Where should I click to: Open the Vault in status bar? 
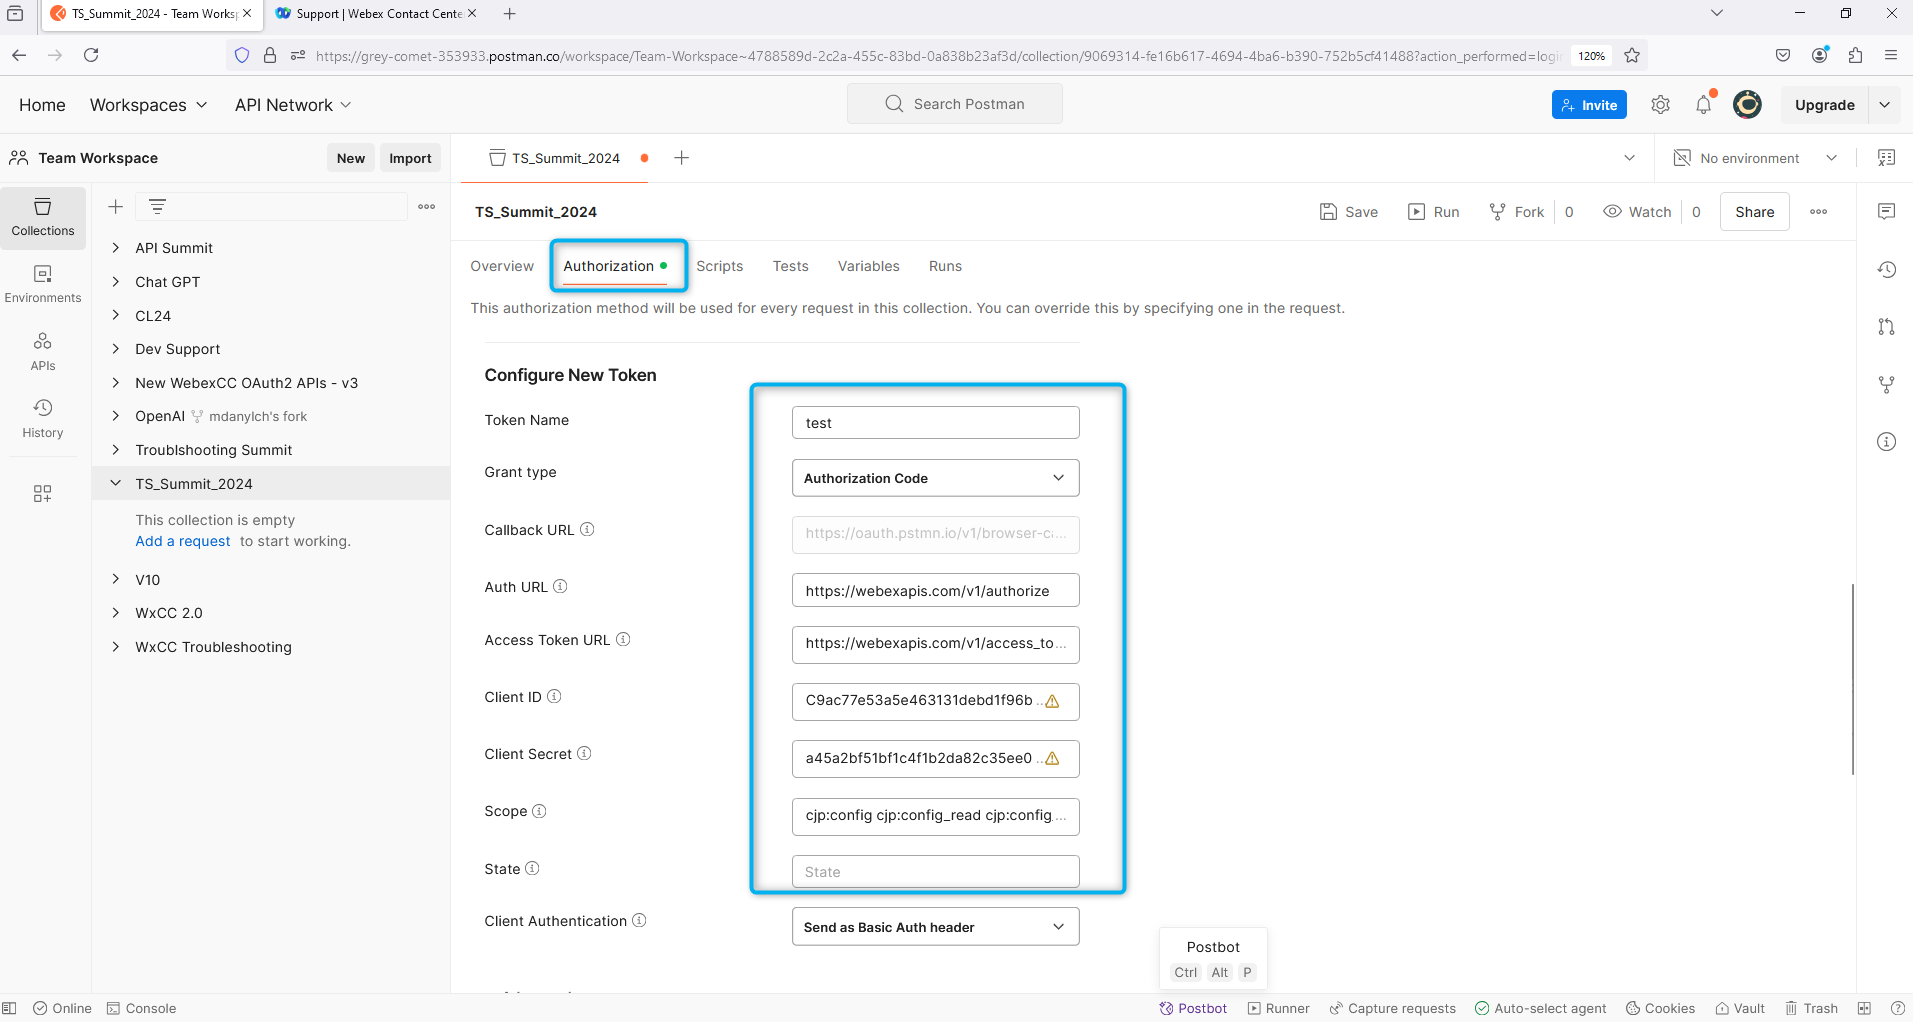[x=1740, y=1008]
